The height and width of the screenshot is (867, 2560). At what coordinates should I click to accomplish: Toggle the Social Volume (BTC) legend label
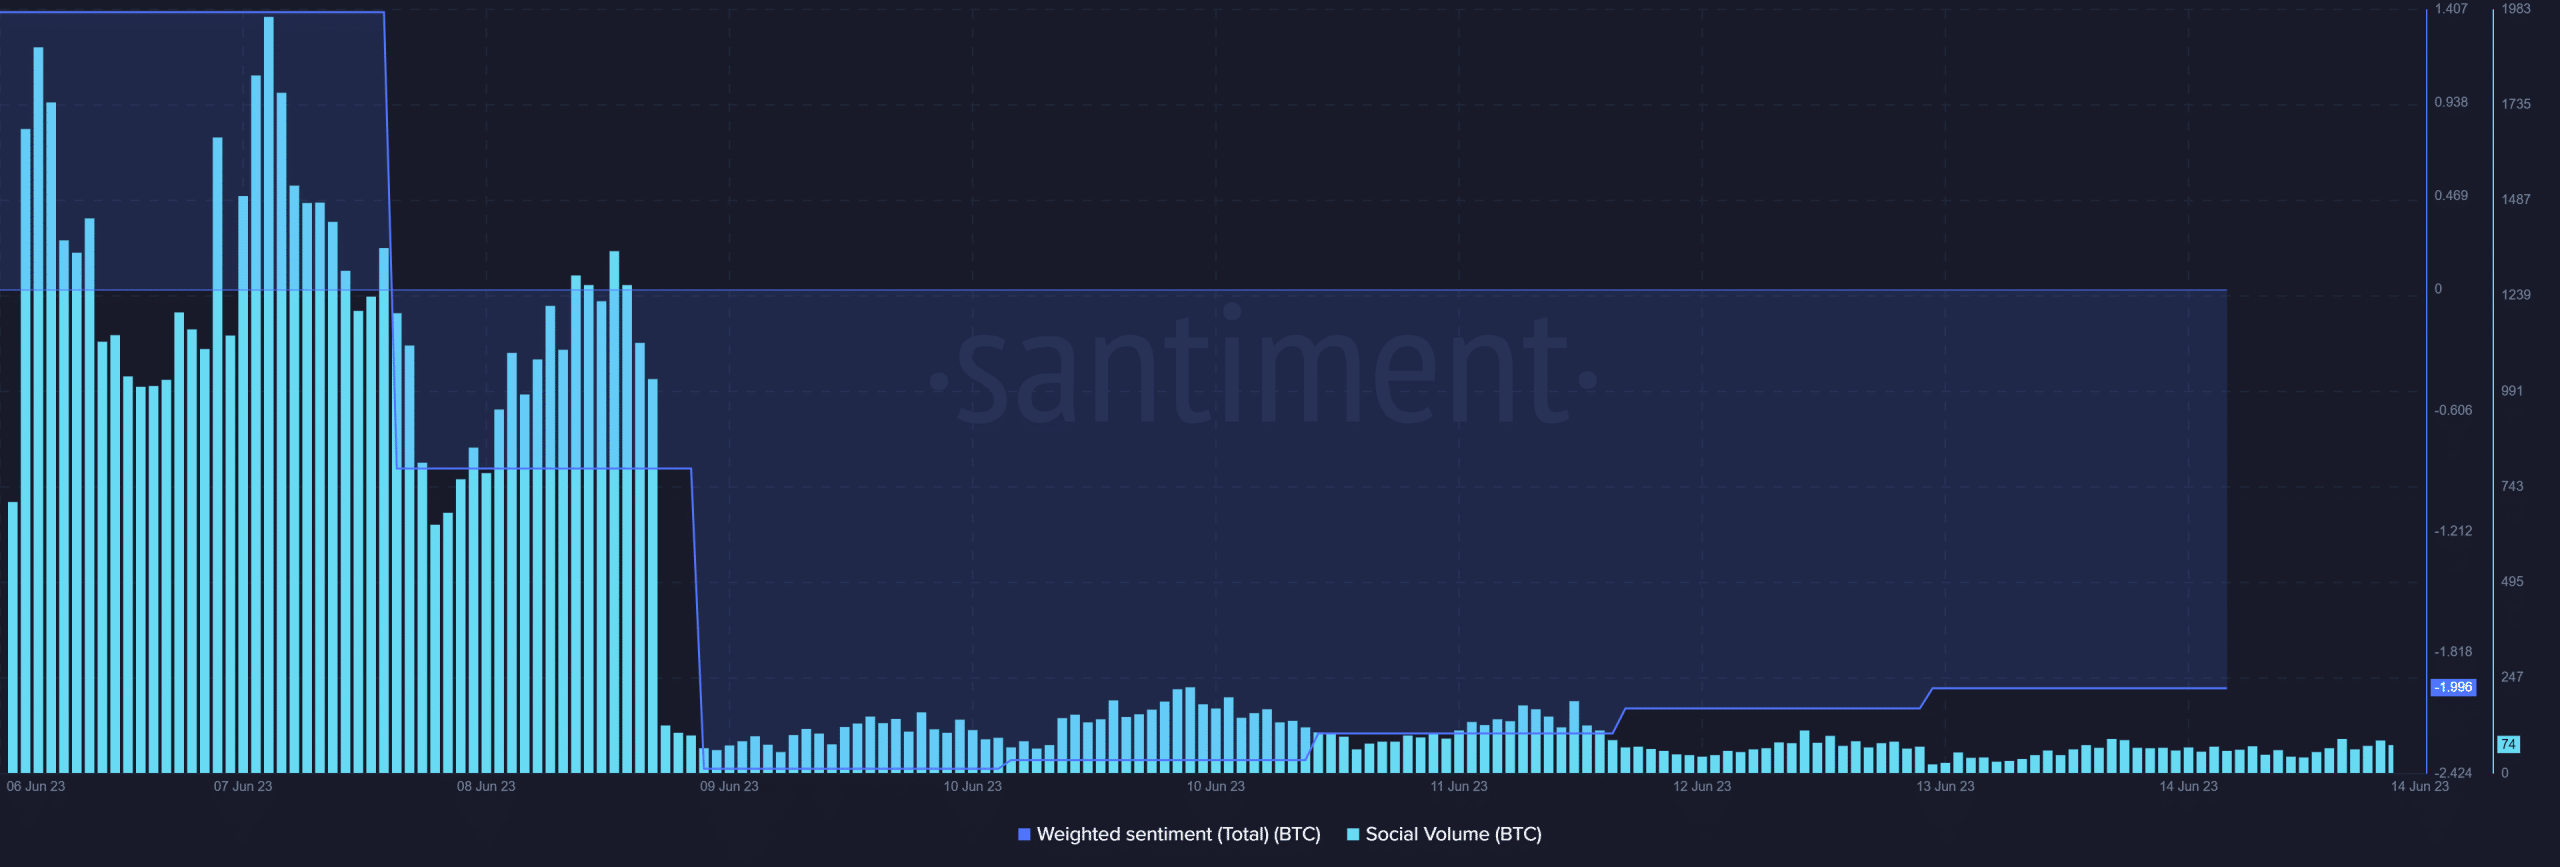pos(1453,834)
